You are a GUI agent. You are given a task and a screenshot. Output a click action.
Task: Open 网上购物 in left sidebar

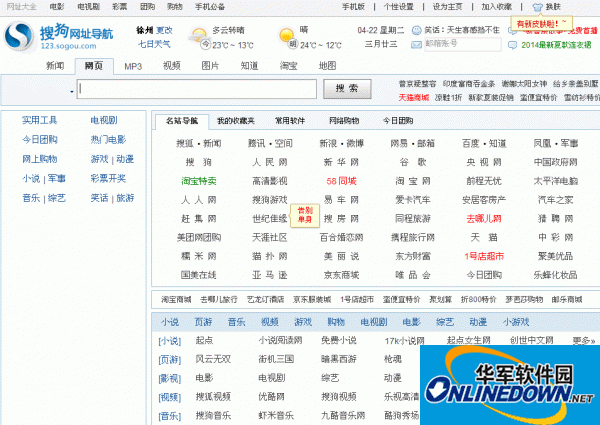(39, 159)
